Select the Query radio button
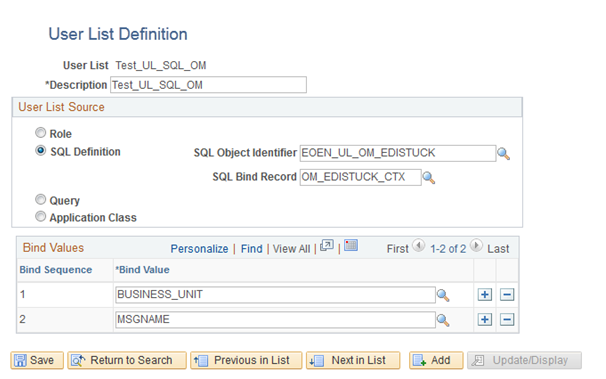 [x=40, y=199]
